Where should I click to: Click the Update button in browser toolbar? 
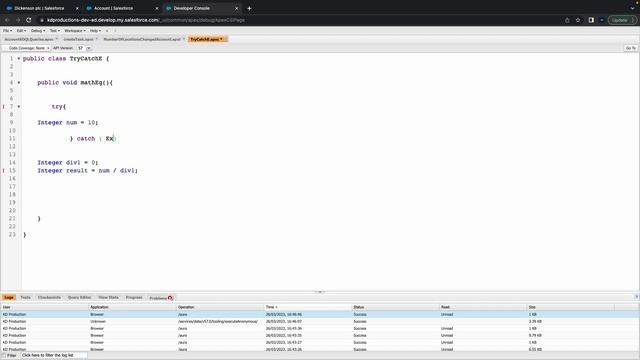(x=622, y=20)
